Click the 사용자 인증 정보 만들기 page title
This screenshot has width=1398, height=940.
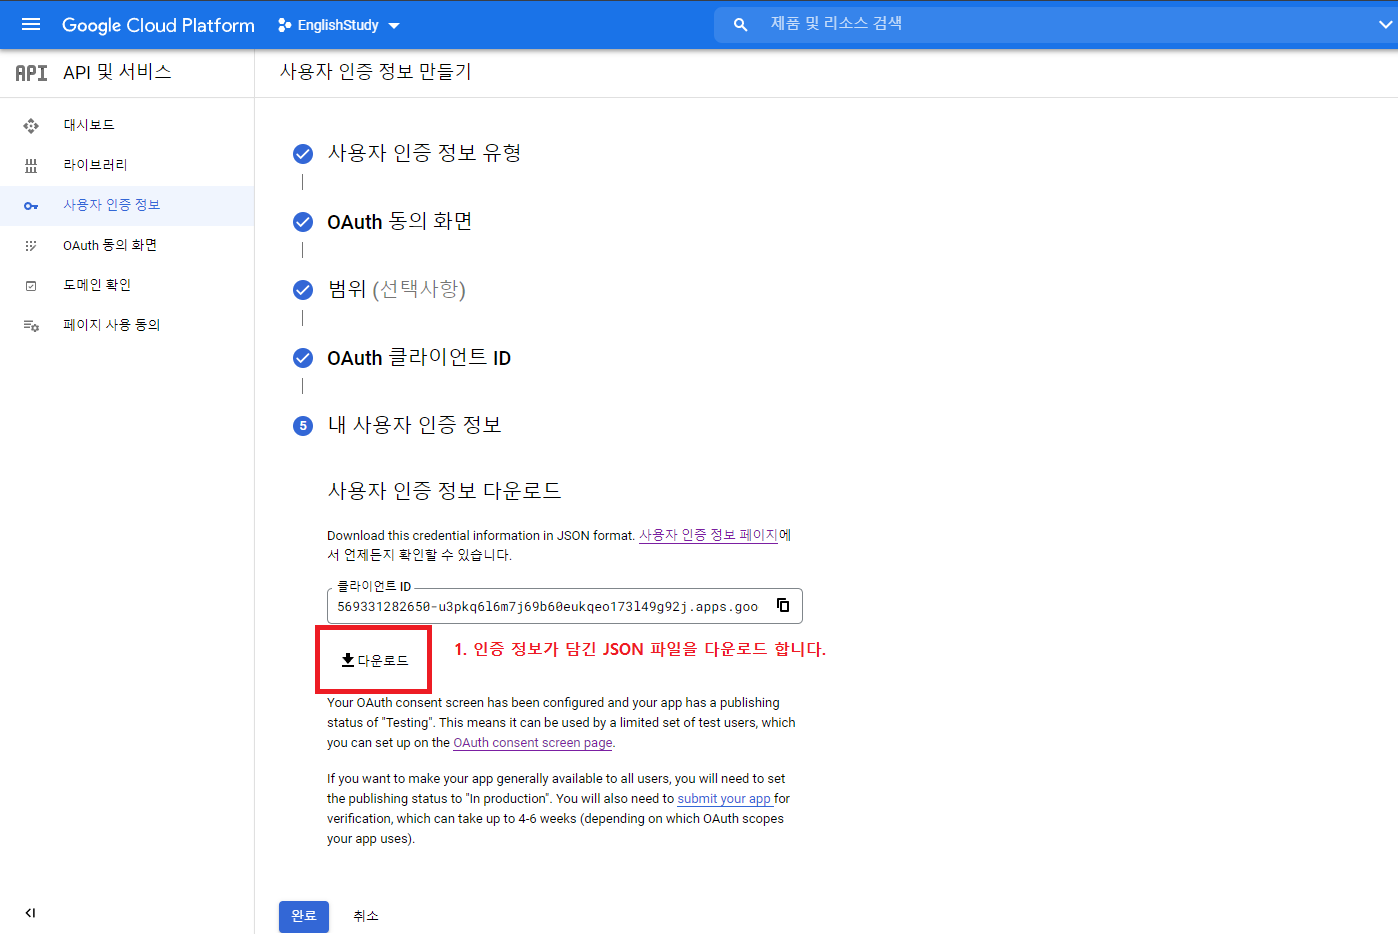pos(376,72)
